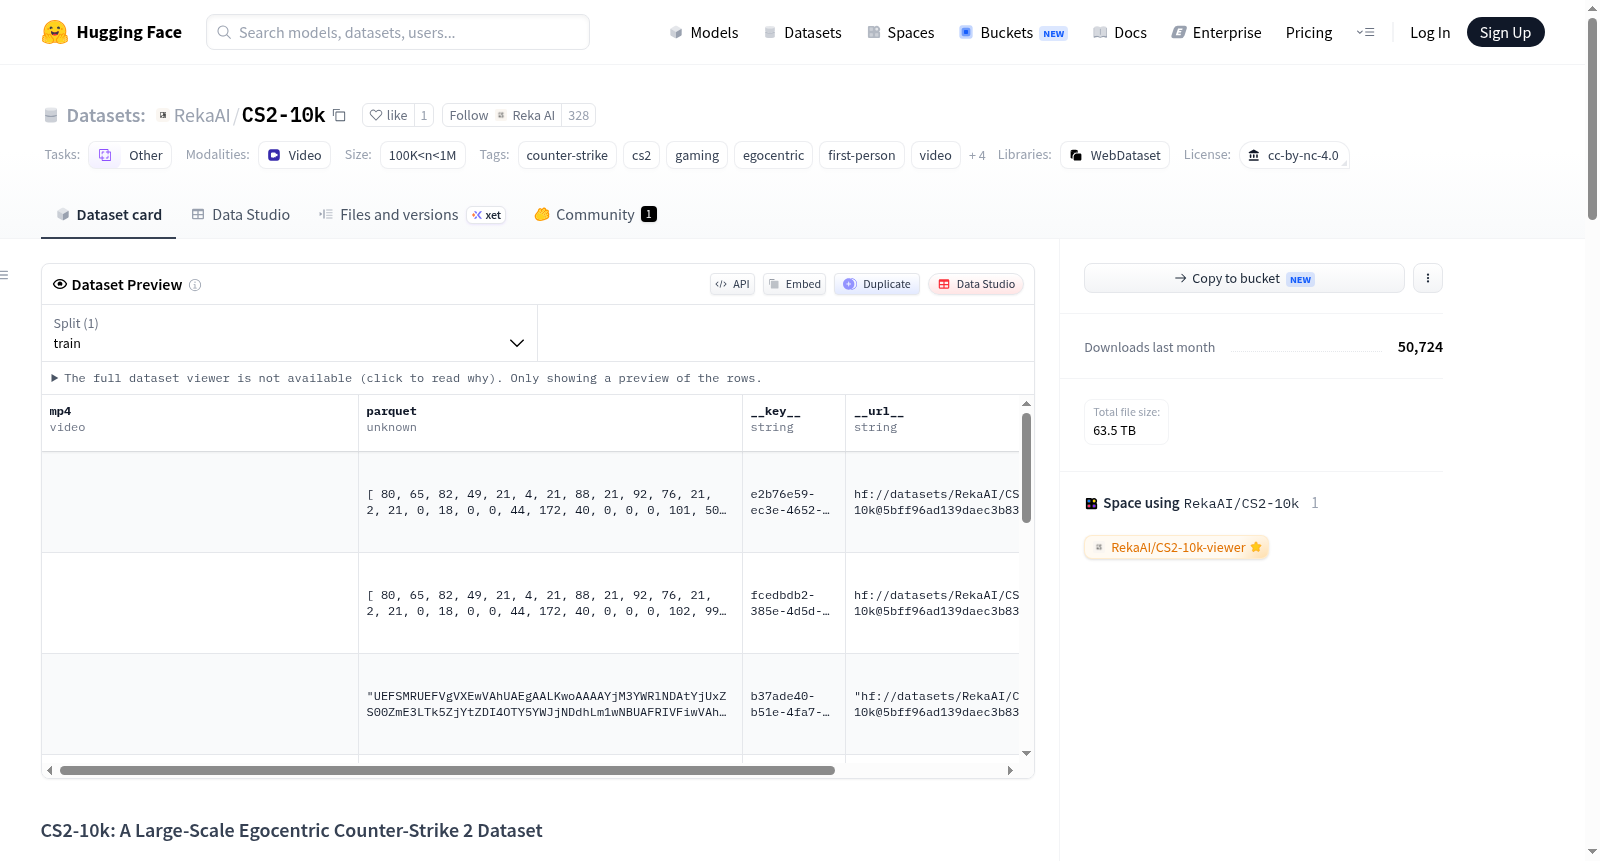Open Datasets in the top navigation
Screen dimensions: 1600x861
click(x=803, y=32)
